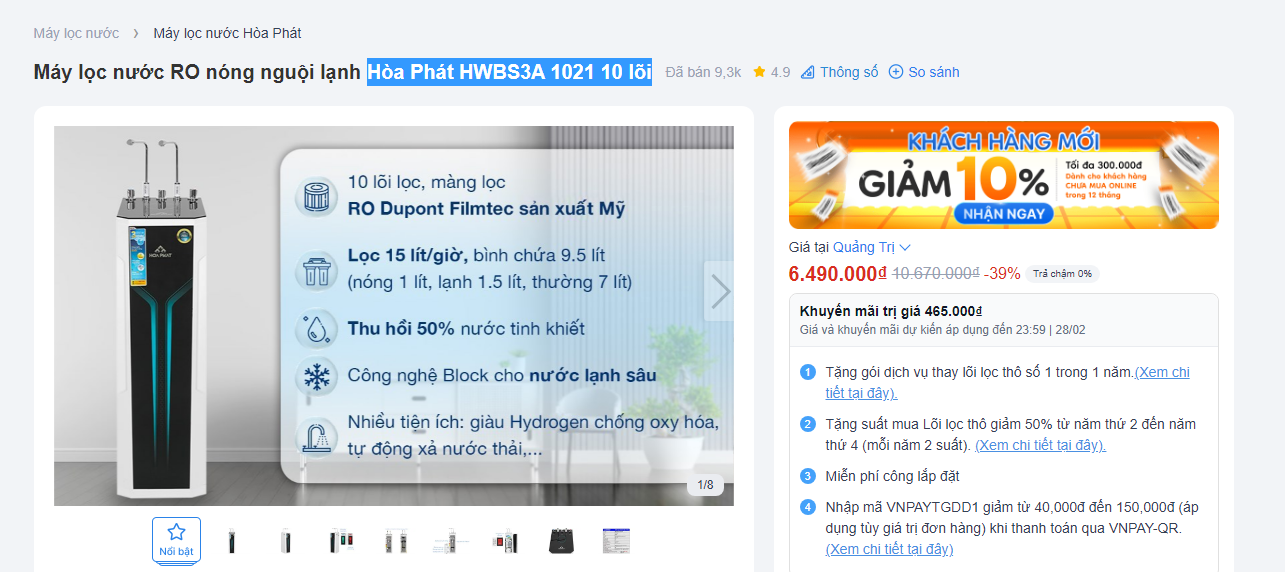This screenshot has width=1285, height=572.
Task: Click the snowflake Block technology icon
Action: pyautogui.click(x=316, y=377)
